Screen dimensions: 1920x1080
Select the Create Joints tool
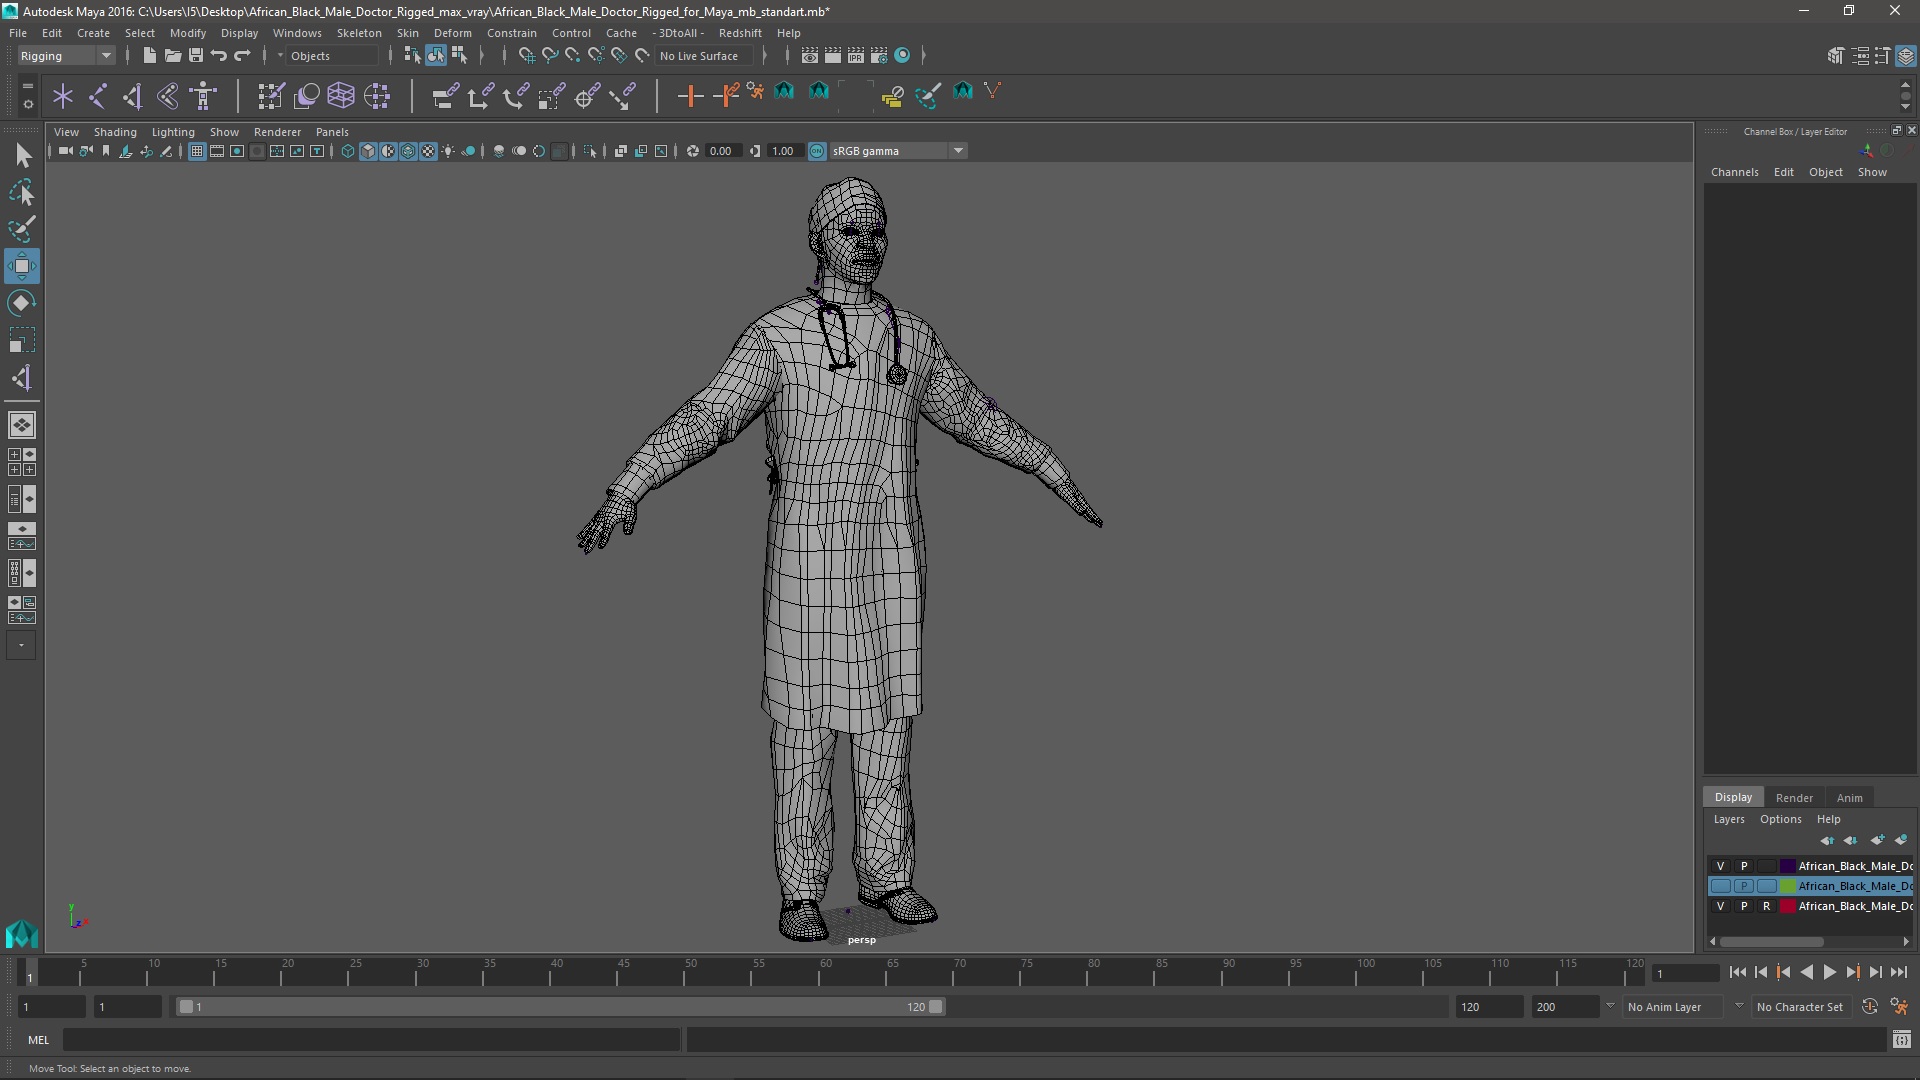pos(98,96)
